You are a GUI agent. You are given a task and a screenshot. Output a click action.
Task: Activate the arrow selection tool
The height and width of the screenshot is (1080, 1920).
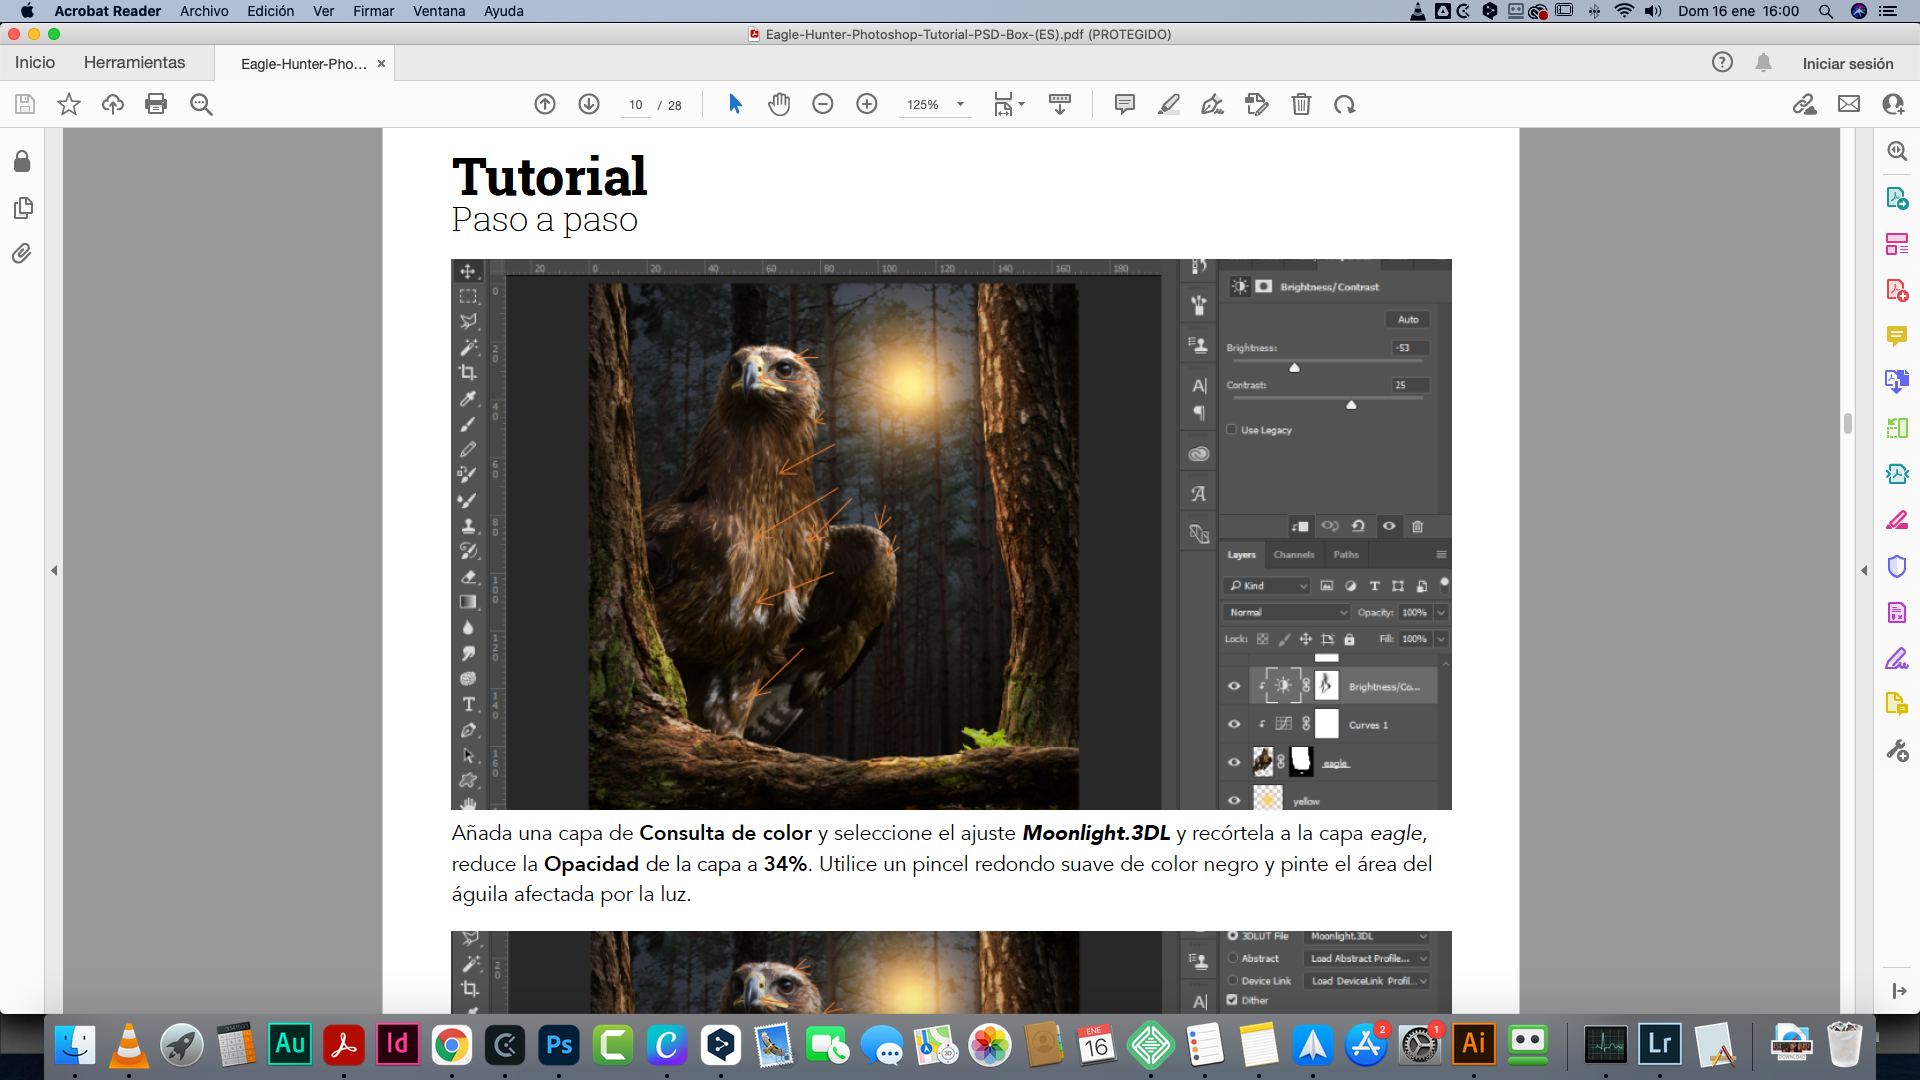coord(735,104)
